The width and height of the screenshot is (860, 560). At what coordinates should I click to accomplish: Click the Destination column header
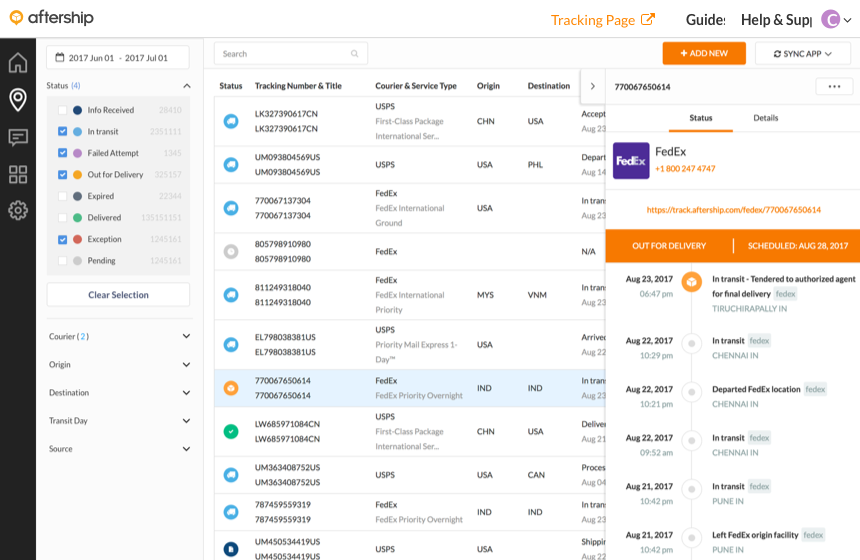548,86
